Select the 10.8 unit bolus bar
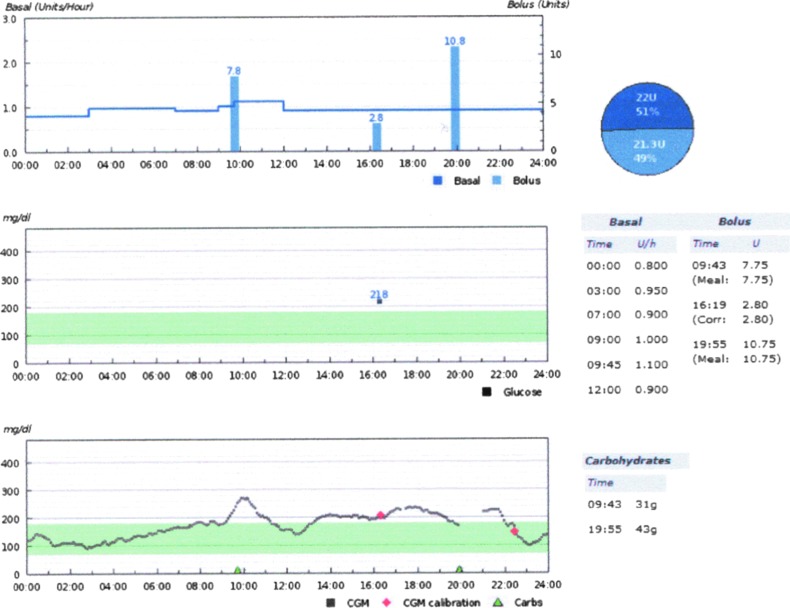790x608 pixels. coord(454,99)
